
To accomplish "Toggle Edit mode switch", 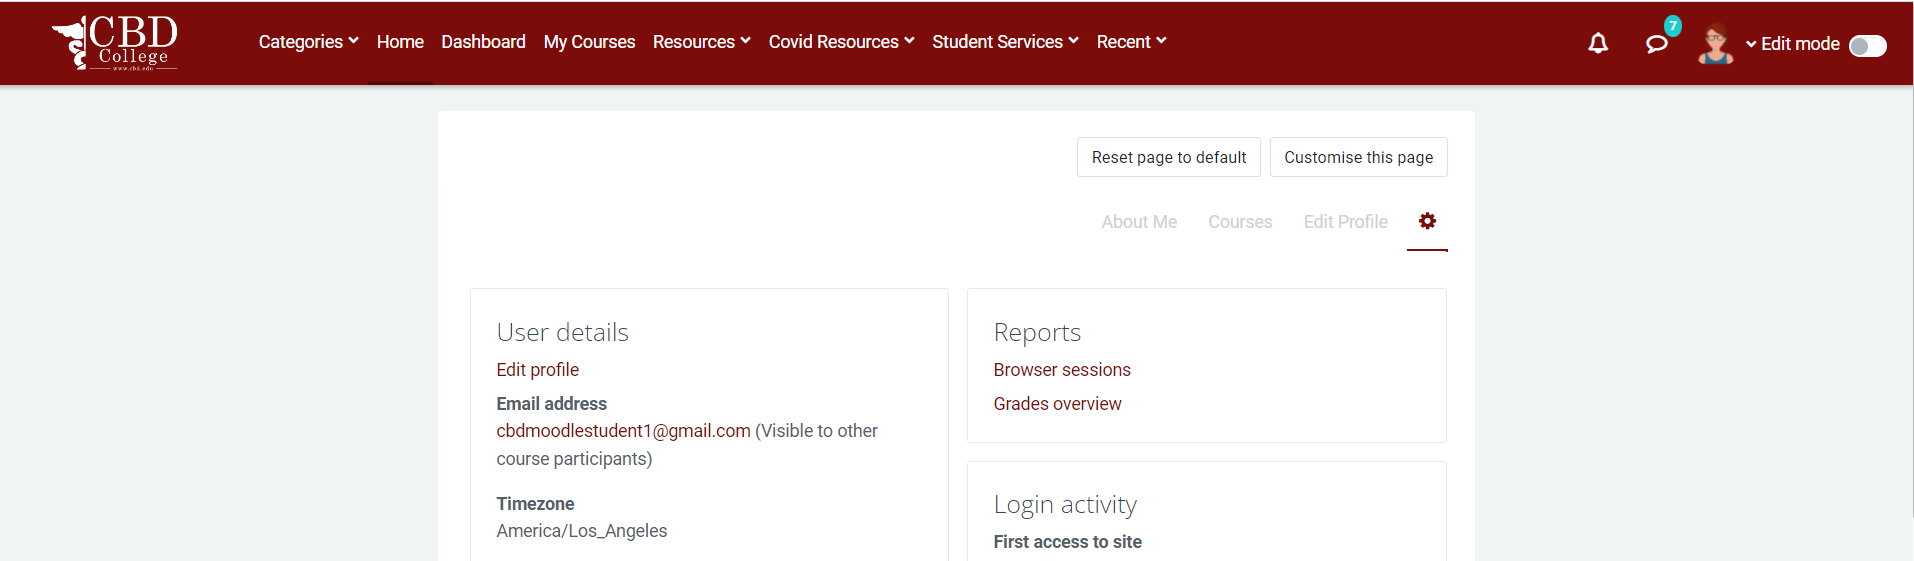I will click(x=1867, y=46).
